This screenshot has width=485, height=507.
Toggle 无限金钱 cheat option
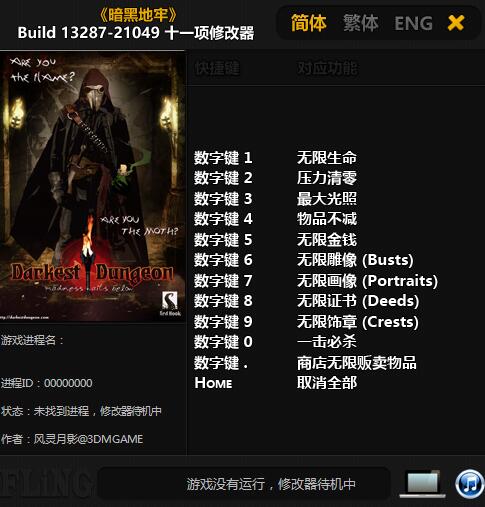coord(327,240)
